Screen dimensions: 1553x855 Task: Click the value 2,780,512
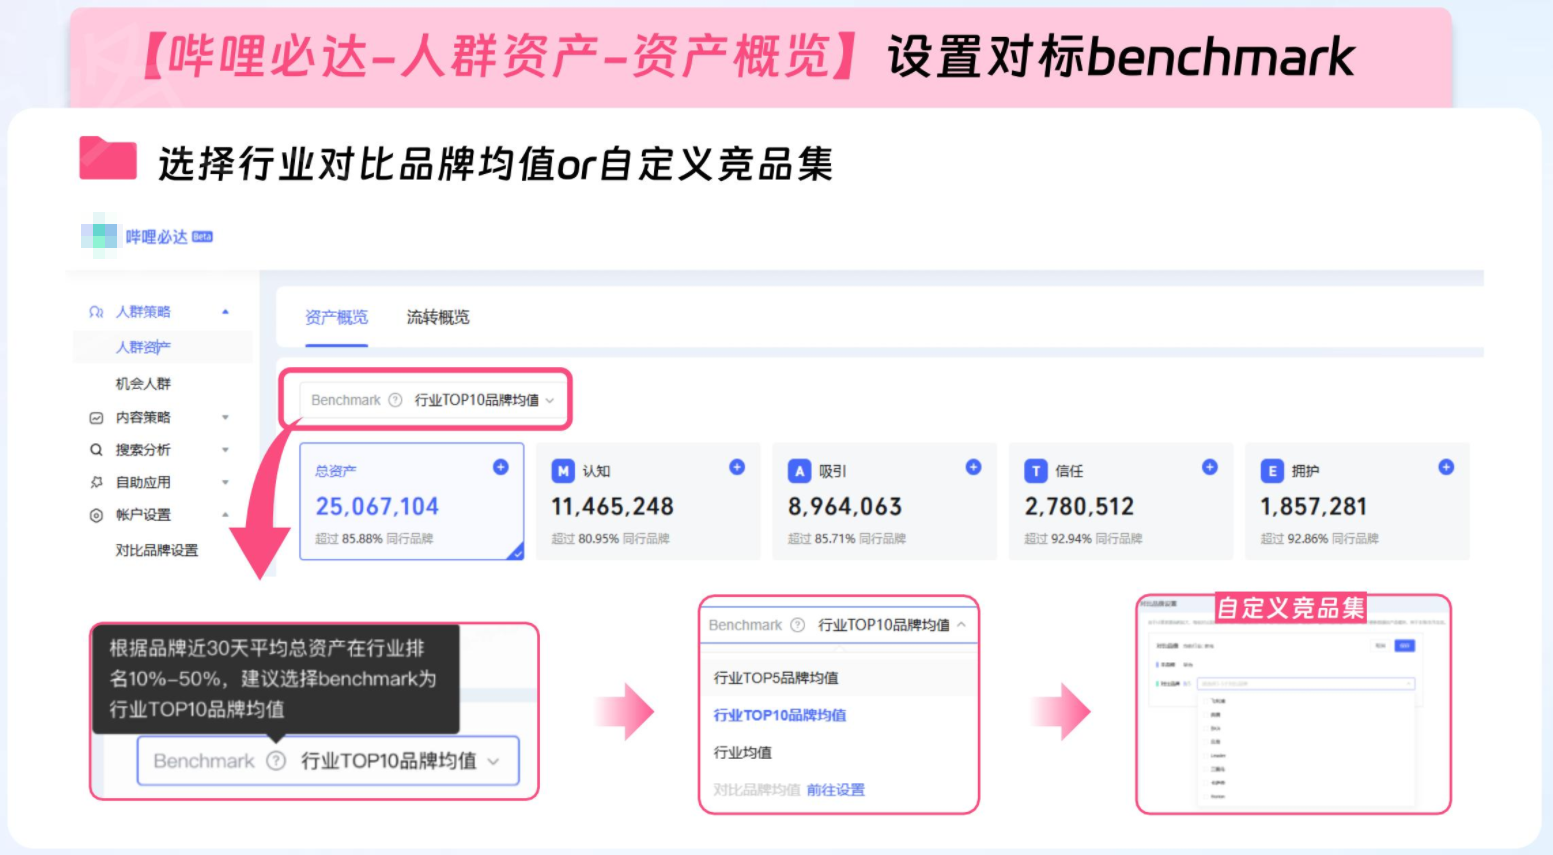tap(1079, 507)
